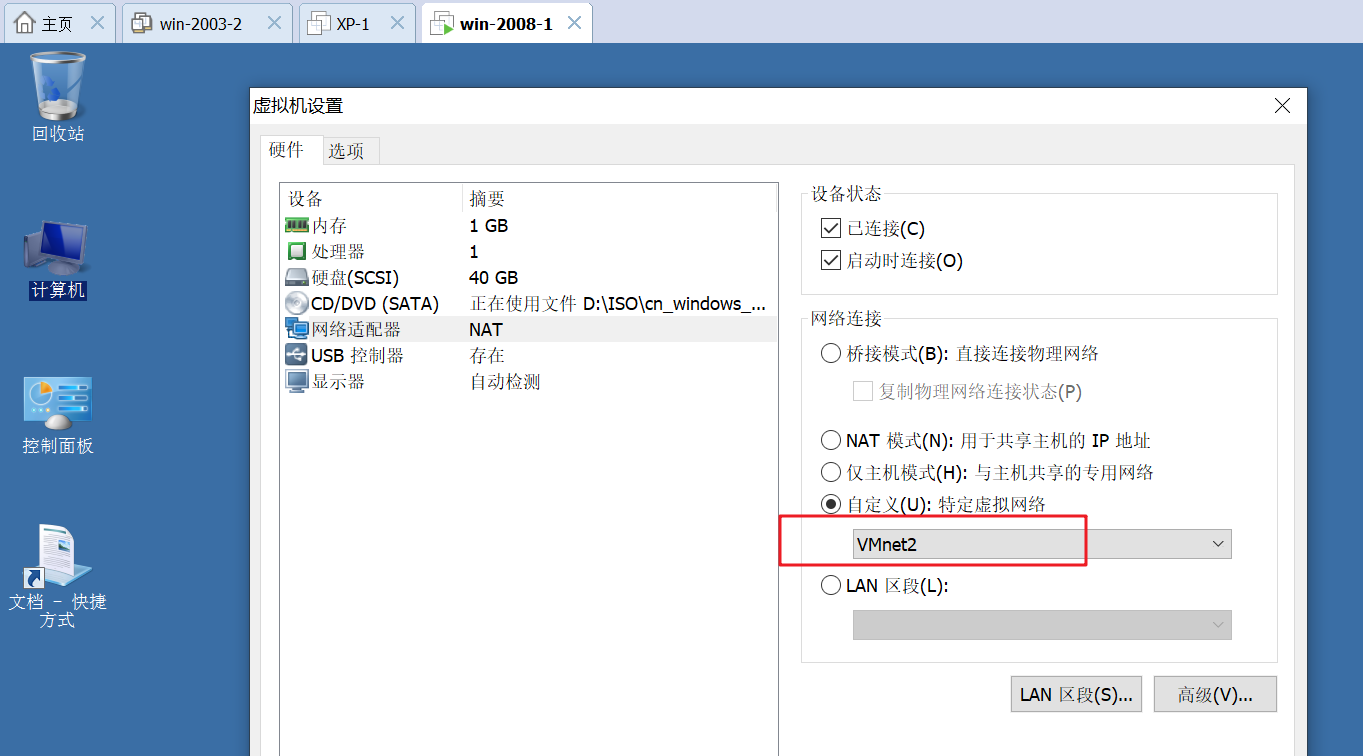The width and height of the screenshot is (1363, 756).
Task: Select the 内存 row label
Action: coord(329,226)
